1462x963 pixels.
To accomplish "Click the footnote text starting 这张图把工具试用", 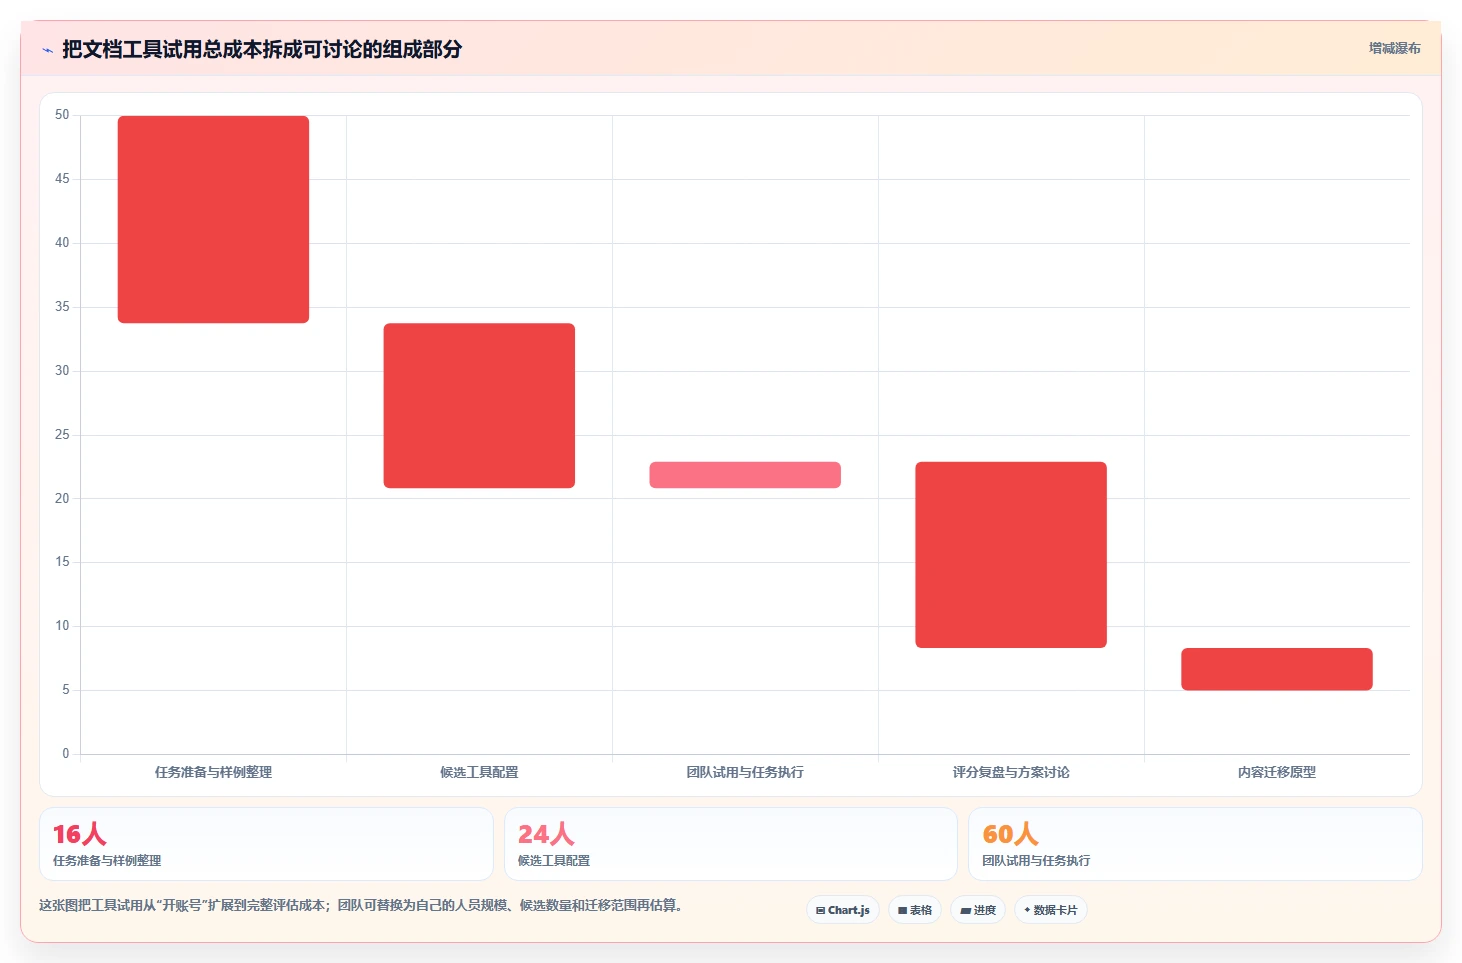I will (x=361, y=905).
